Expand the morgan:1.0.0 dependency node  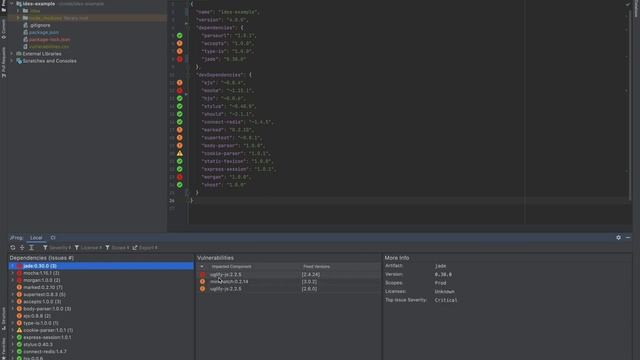tap(13, 280)
